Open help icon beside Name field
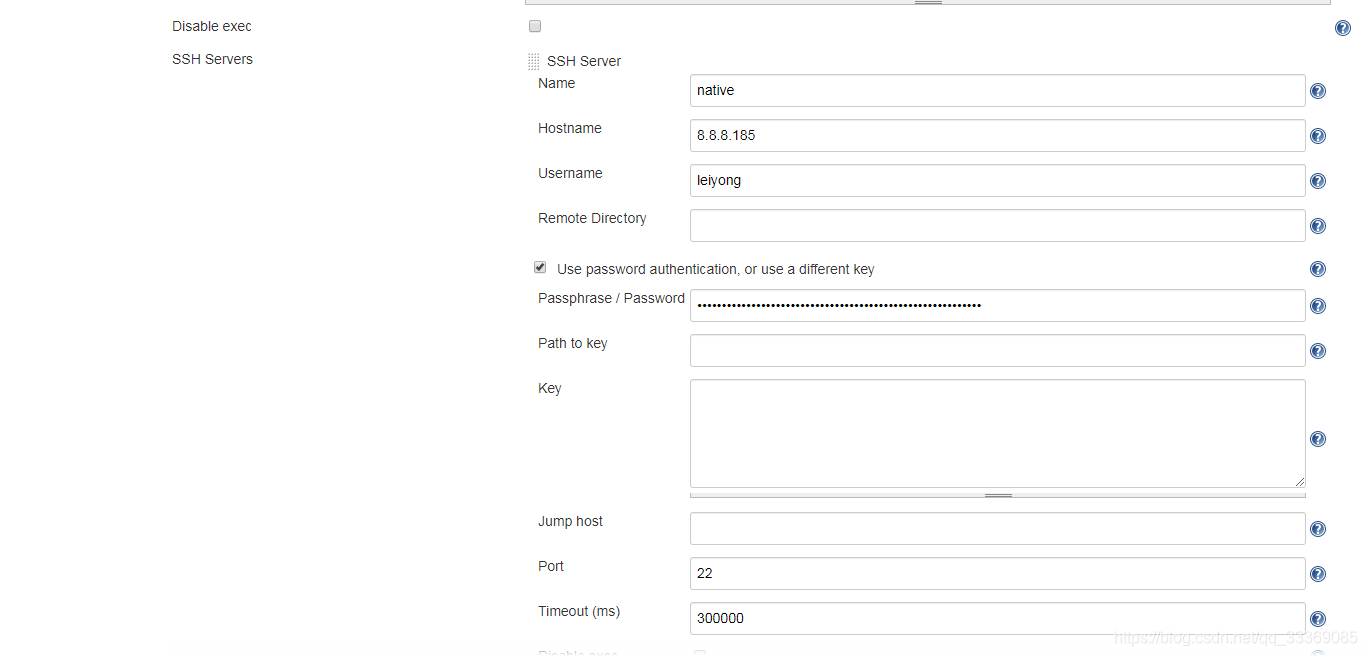1367x656 pixels. [1318, 91]
